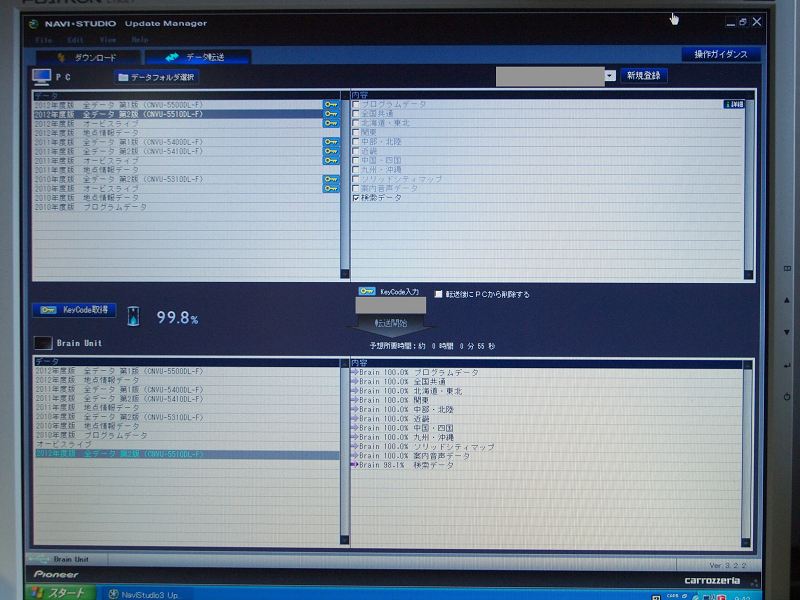Click the grey combo box field beside 新規登録

[550, 76]
